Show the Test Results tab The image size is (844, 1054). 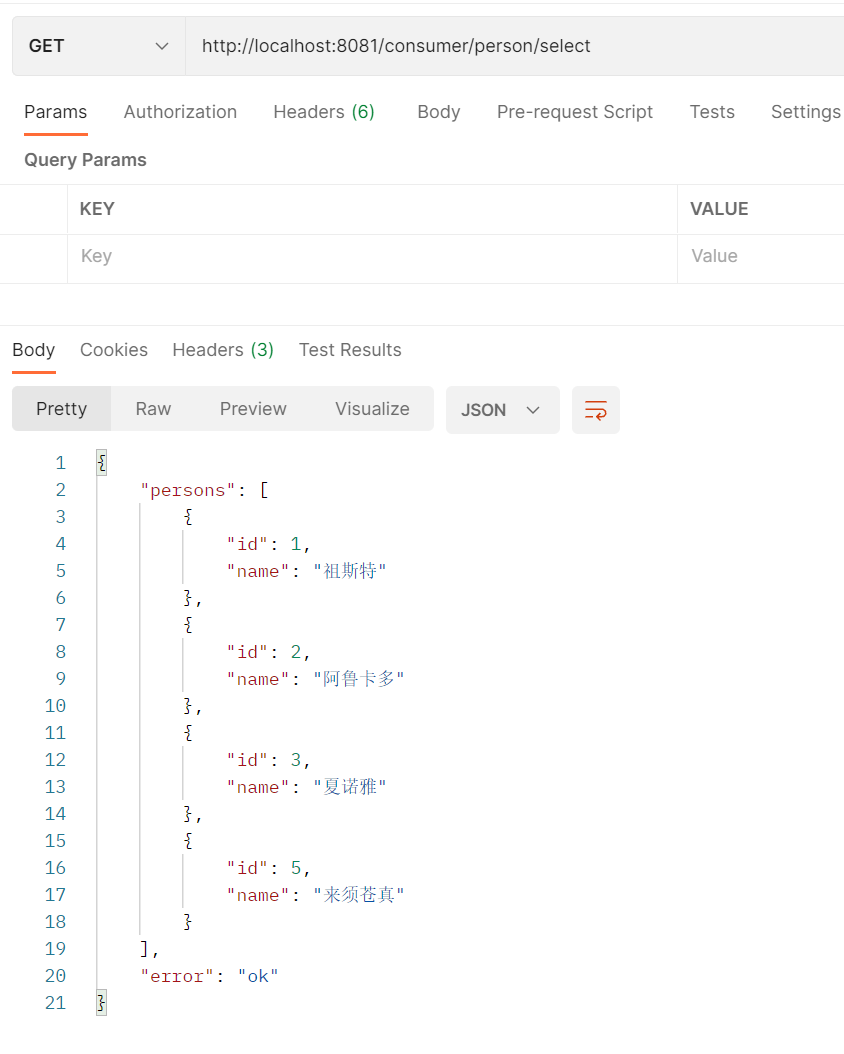click(x=350, y=350)
